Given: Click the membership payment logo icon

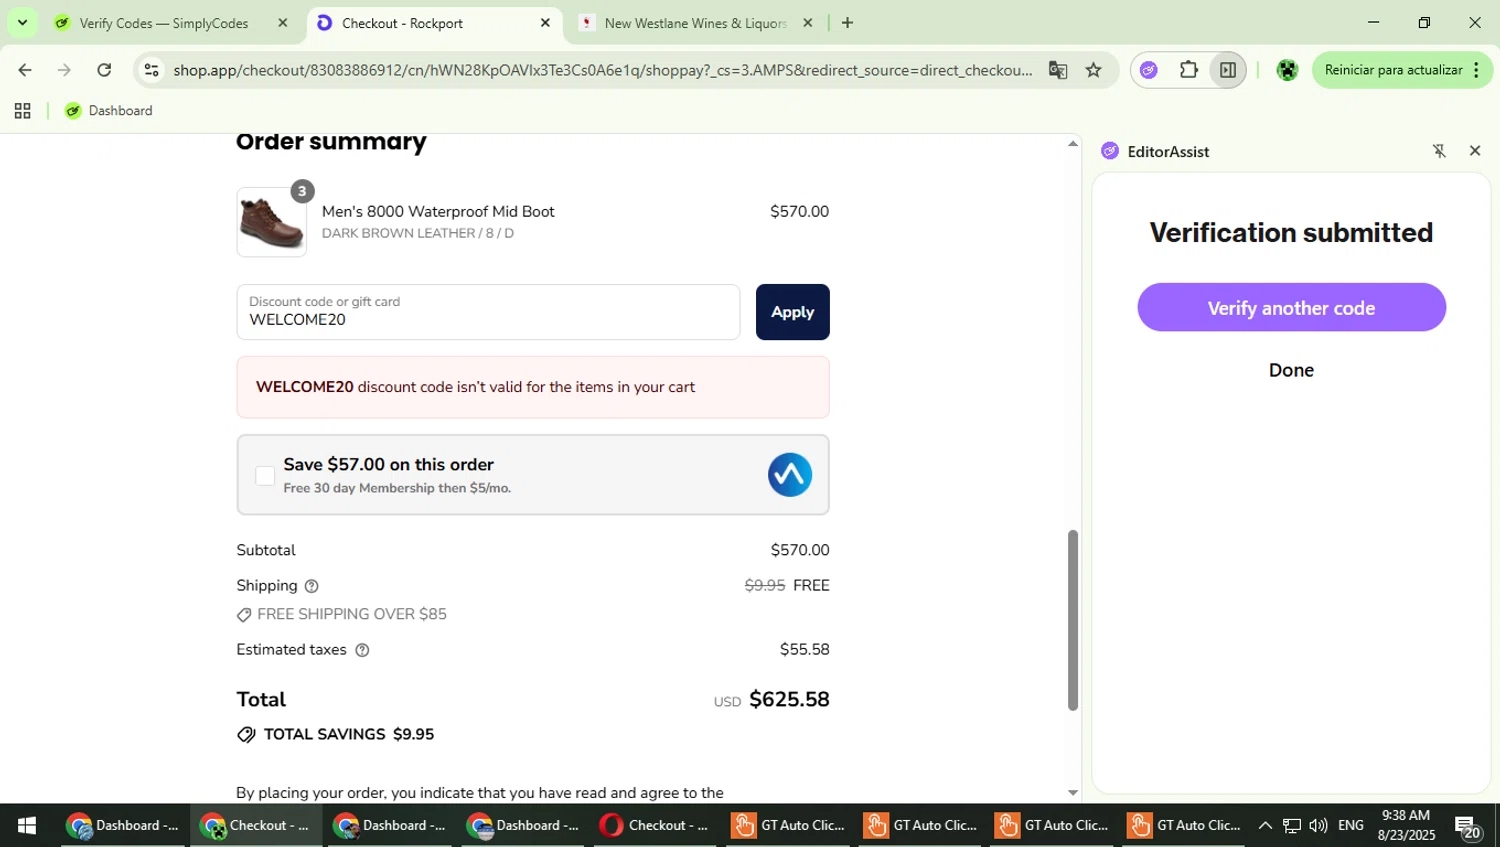Looking at the screenshot, I should [789, 474].
